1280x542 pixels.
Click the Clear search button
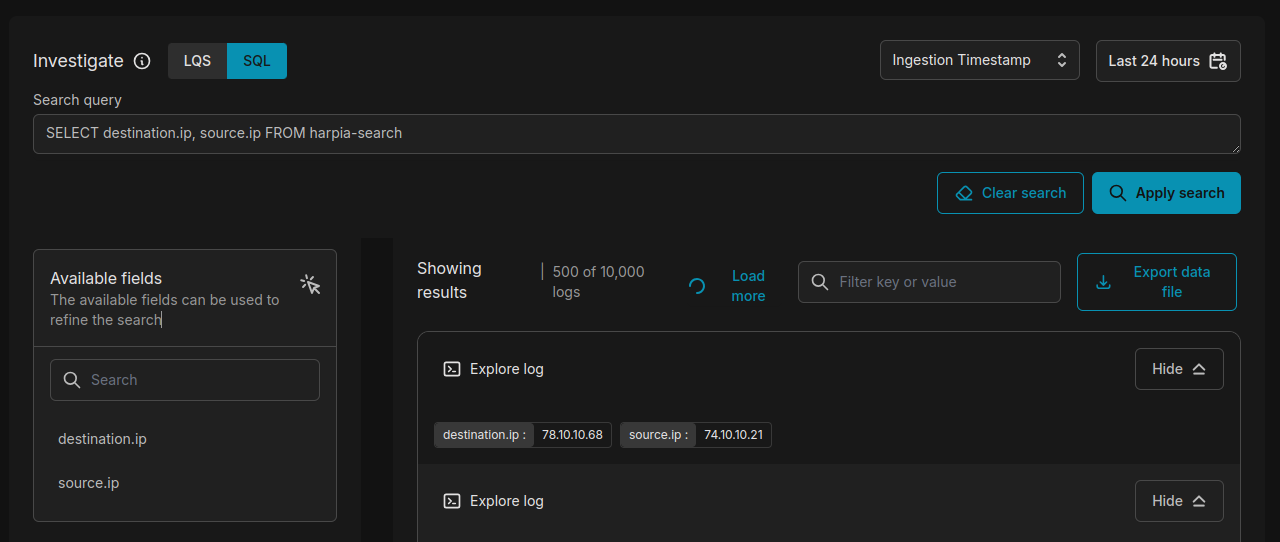[x=1010, y=193]
